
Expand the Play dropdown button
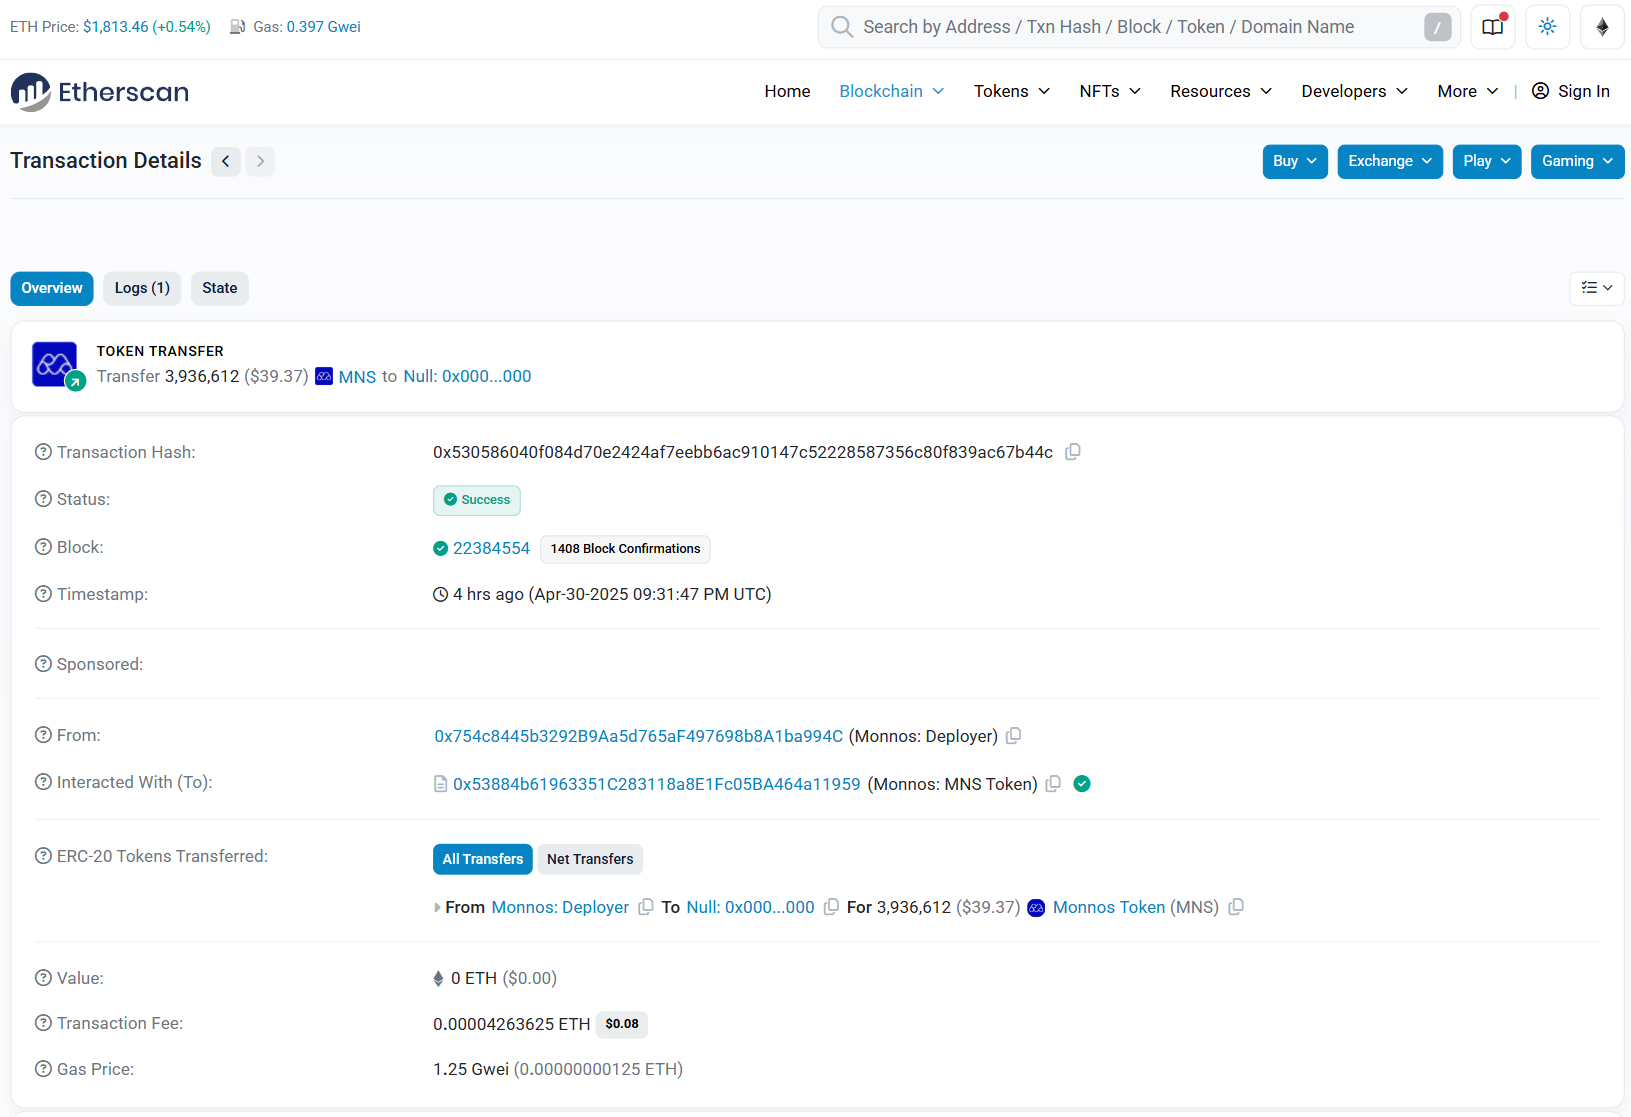(x=1487, y=161)
